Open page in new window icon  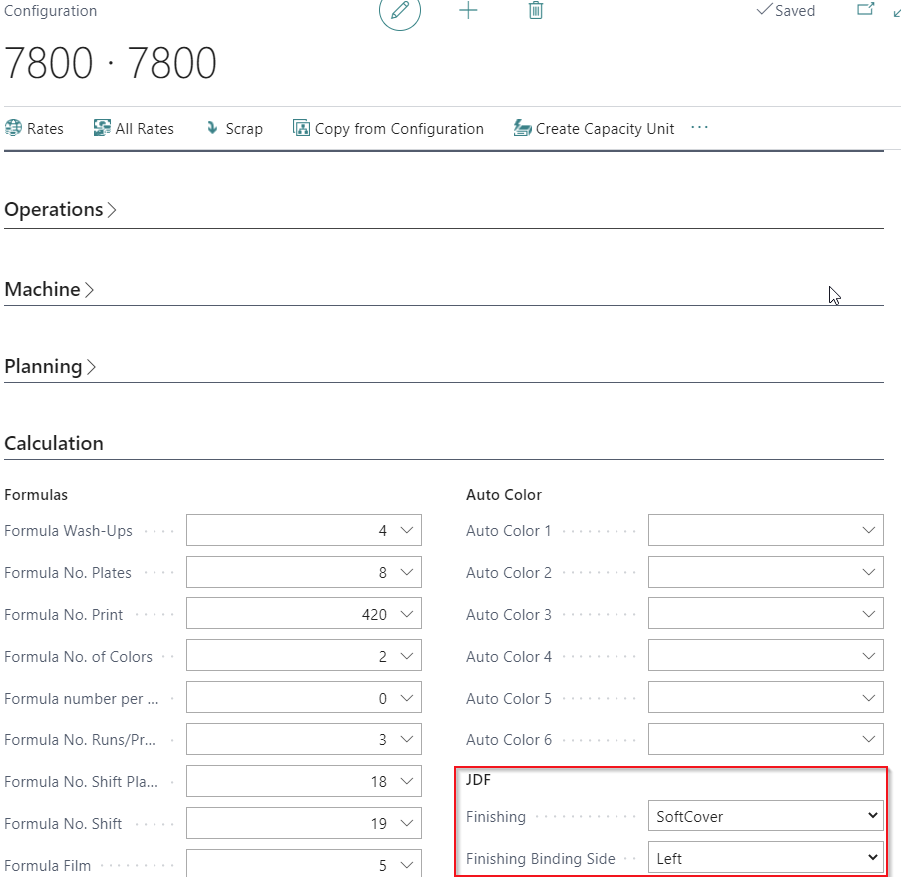coord(866,10)
